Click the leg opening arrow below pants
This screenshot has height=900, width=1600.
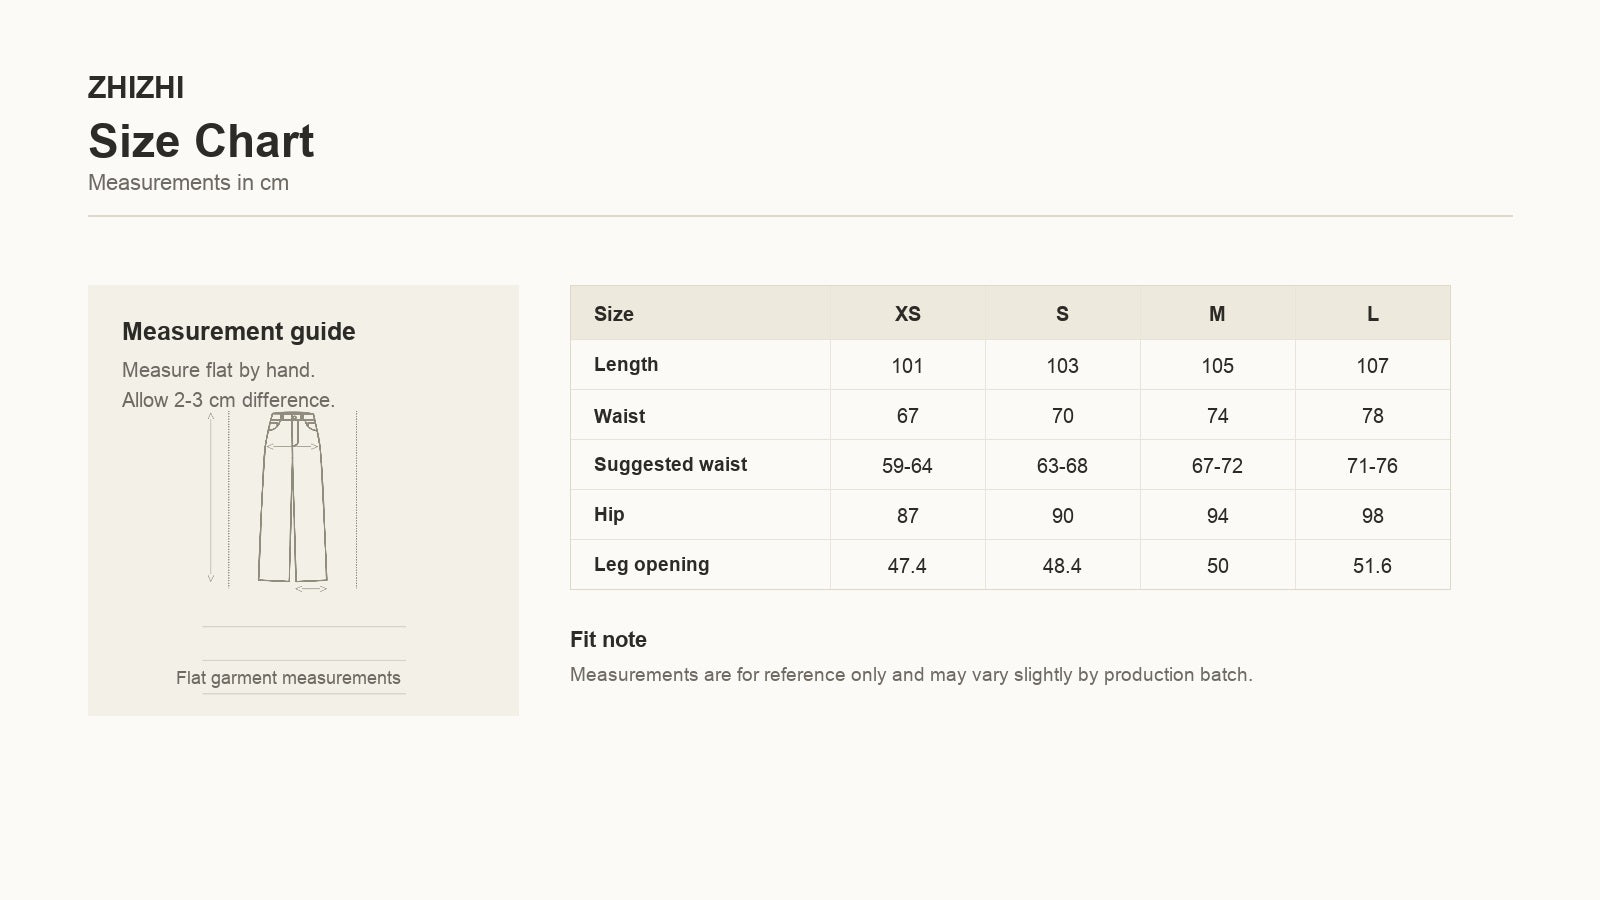311,589
